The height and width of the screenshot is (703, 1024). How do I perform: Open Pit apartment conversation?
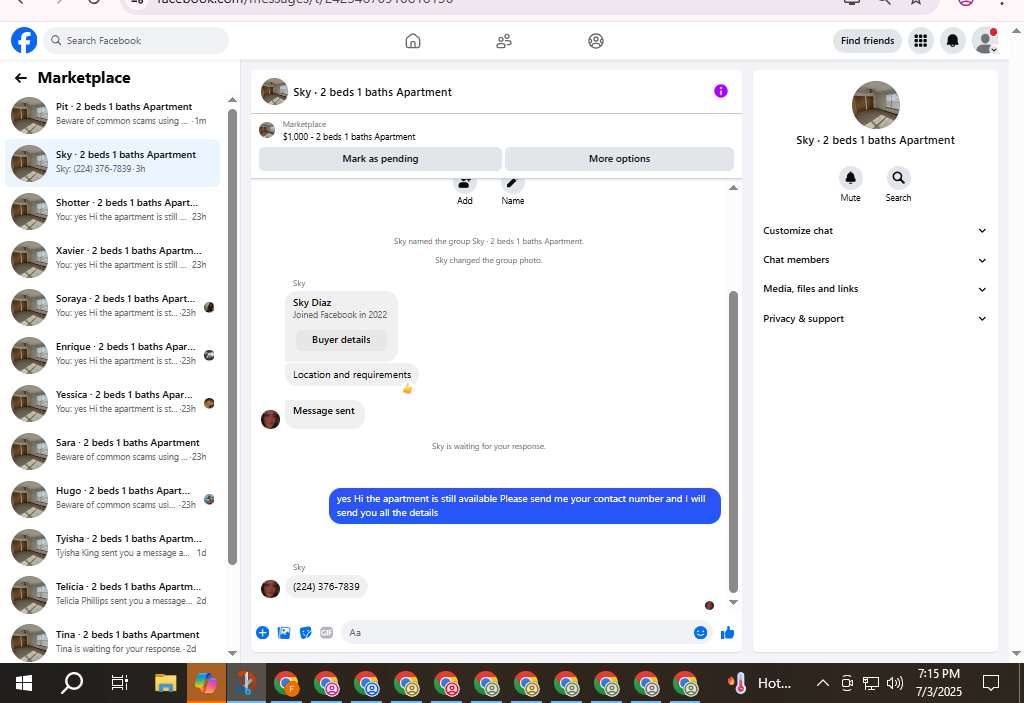click(x=112, y=114)
